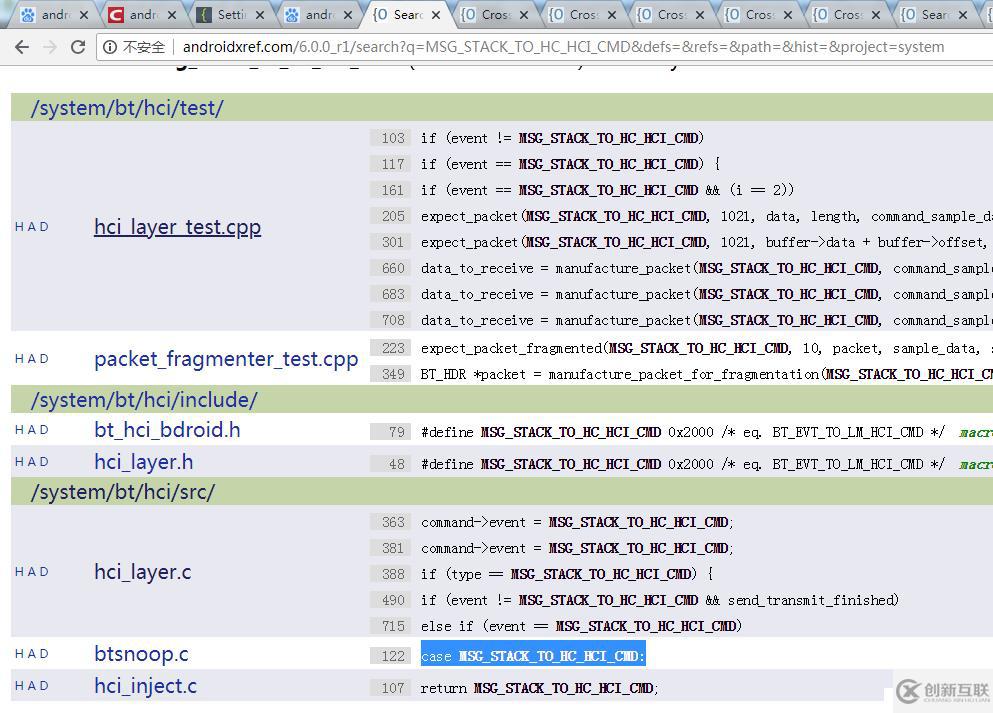Click Annotate A link for packet_fragmenter_test.cpp
The image size is (993, 713).
pyautogui.click(x=32, y=359)
